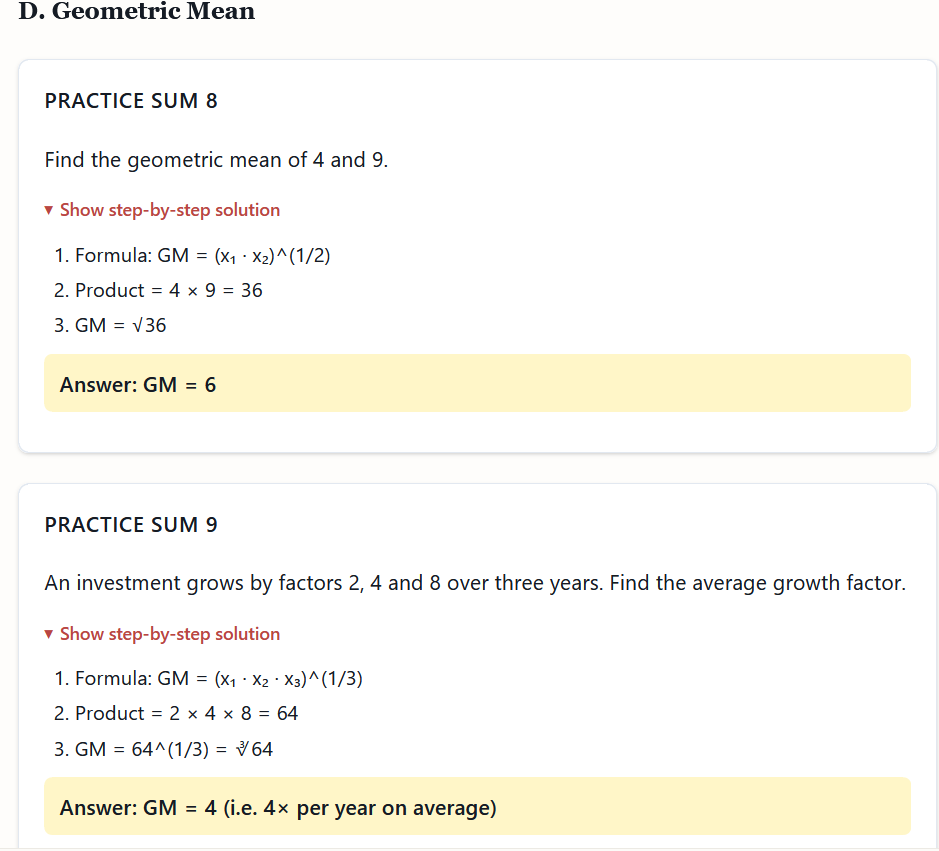Screen dimensions: 939x851
Task: Click 'Show step-by-step solution' under Sum 8
Action: tap(169, 210)
